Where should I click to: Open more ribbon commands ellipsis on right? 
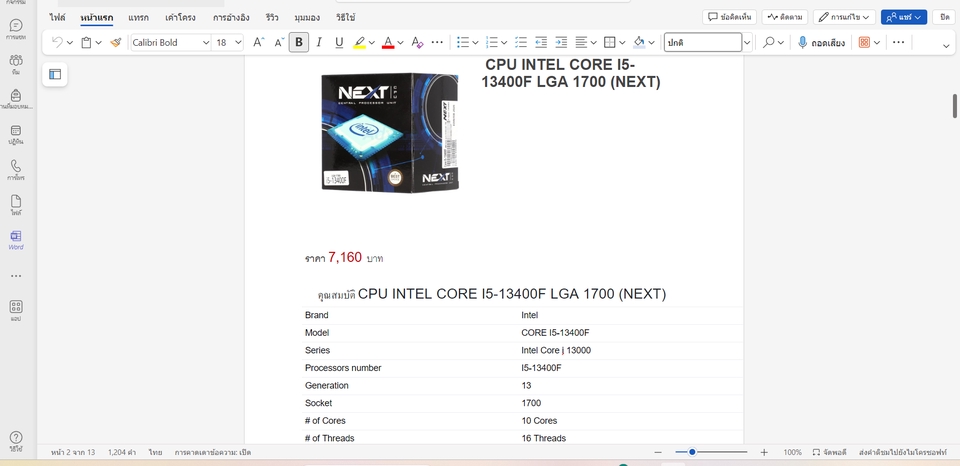tap(898, 42)
